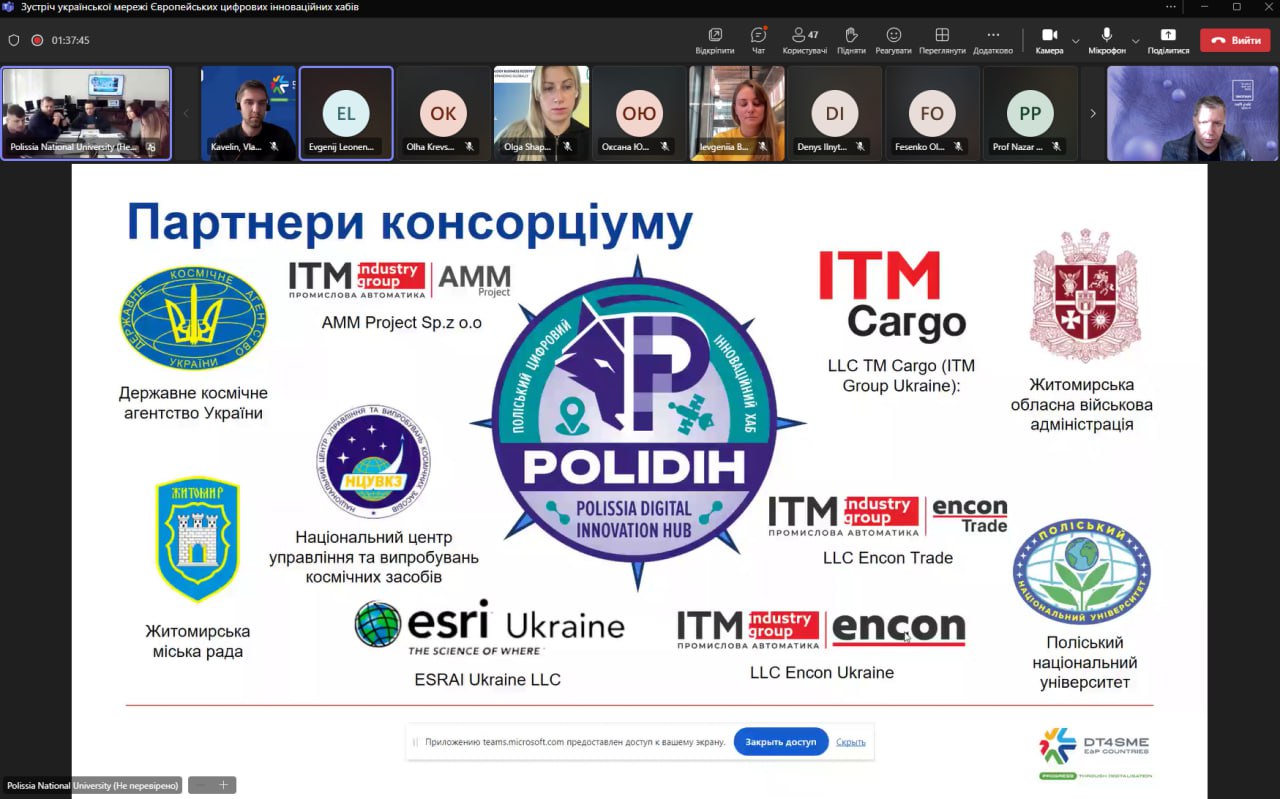Open Додатково more actions menu
The width and height of the screenshot is (1280, 799).
coord(993,38)
